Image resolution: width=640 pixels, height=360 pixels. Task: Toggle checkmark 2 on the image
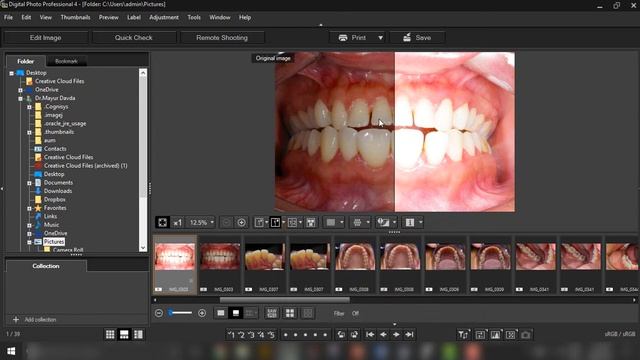(x=241, y=335)
